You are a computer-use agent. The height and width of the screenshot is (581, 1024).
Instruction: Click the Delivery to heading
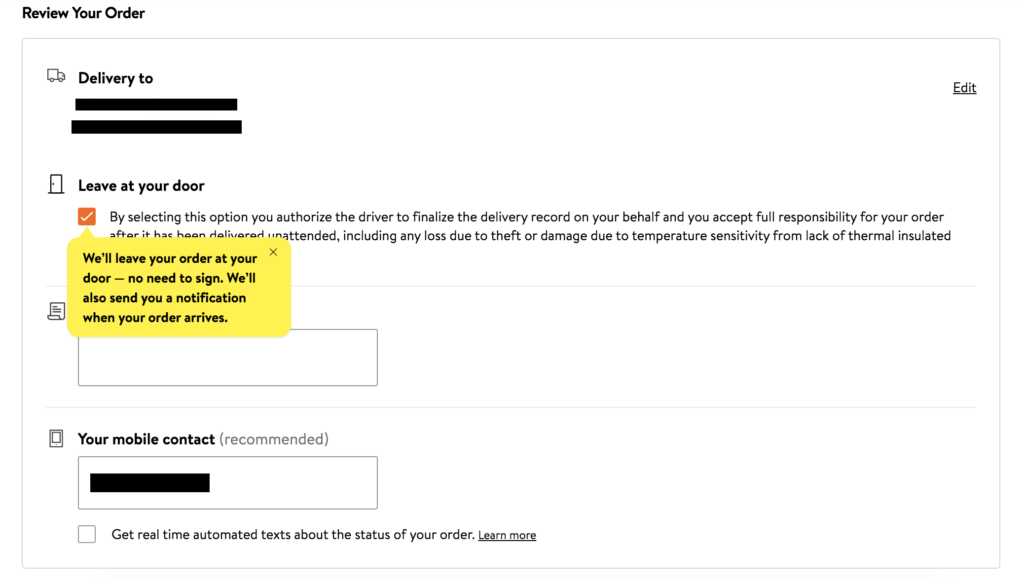coord(115,78)
